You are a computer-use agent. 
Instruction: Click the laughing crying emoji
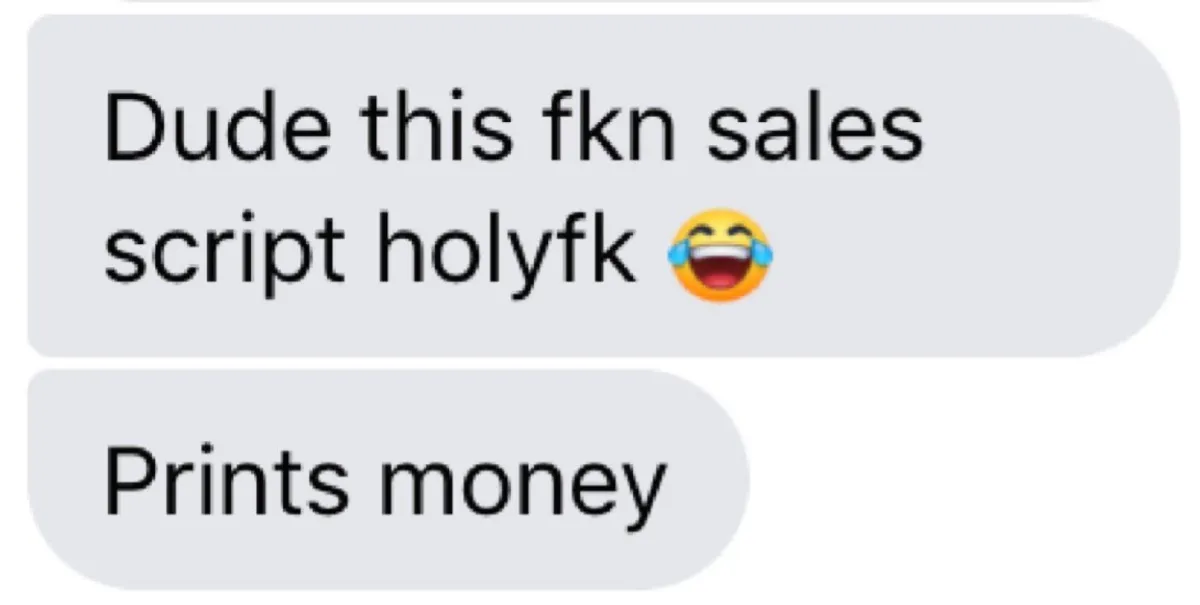click(719, 255)
